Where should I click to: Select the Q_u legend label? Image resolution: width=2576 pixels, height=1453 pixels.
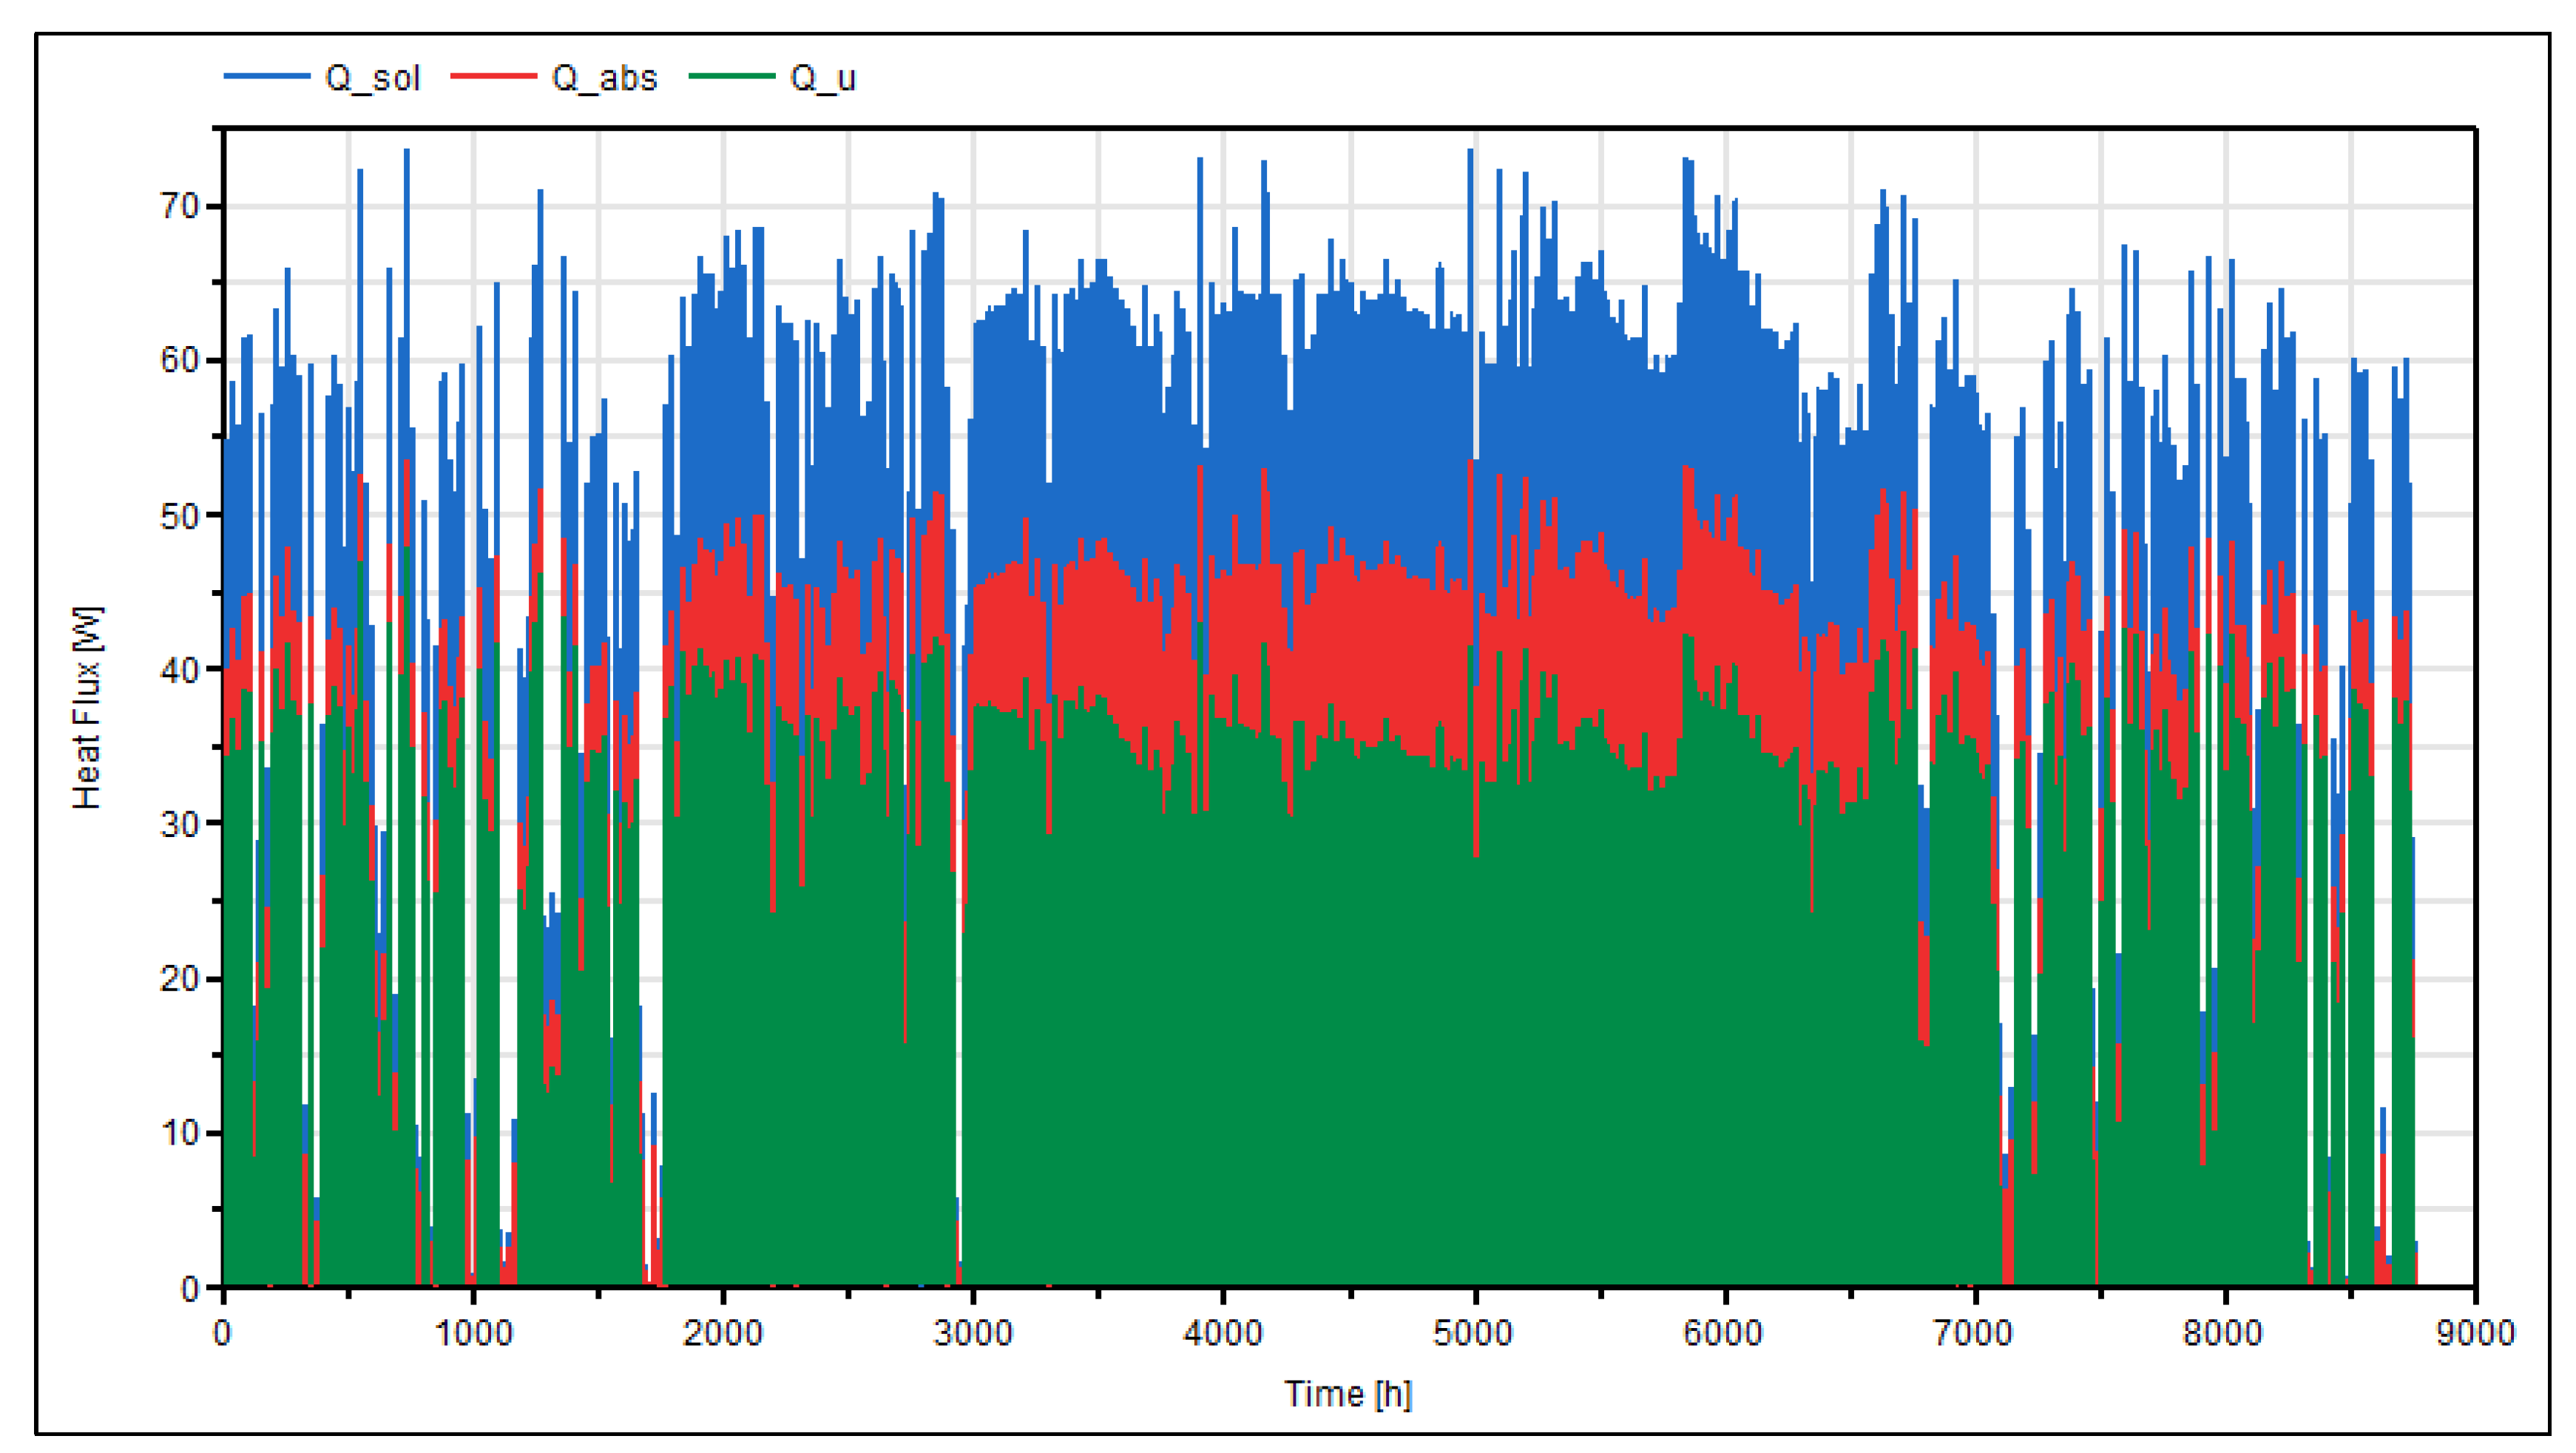coord(822,78)
